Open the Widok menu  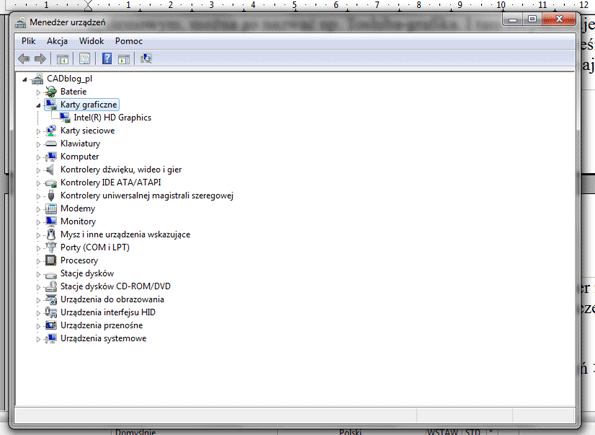click(x=91, y=41)
